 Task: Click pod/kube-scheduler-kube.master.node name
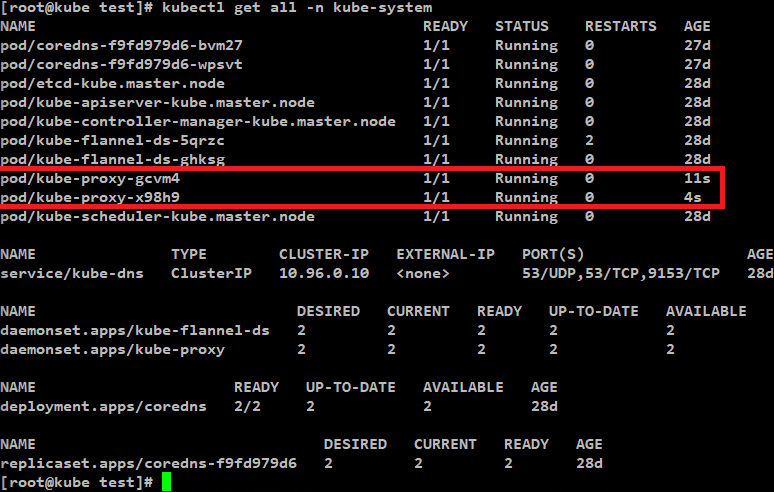click(x=157, y=217)
